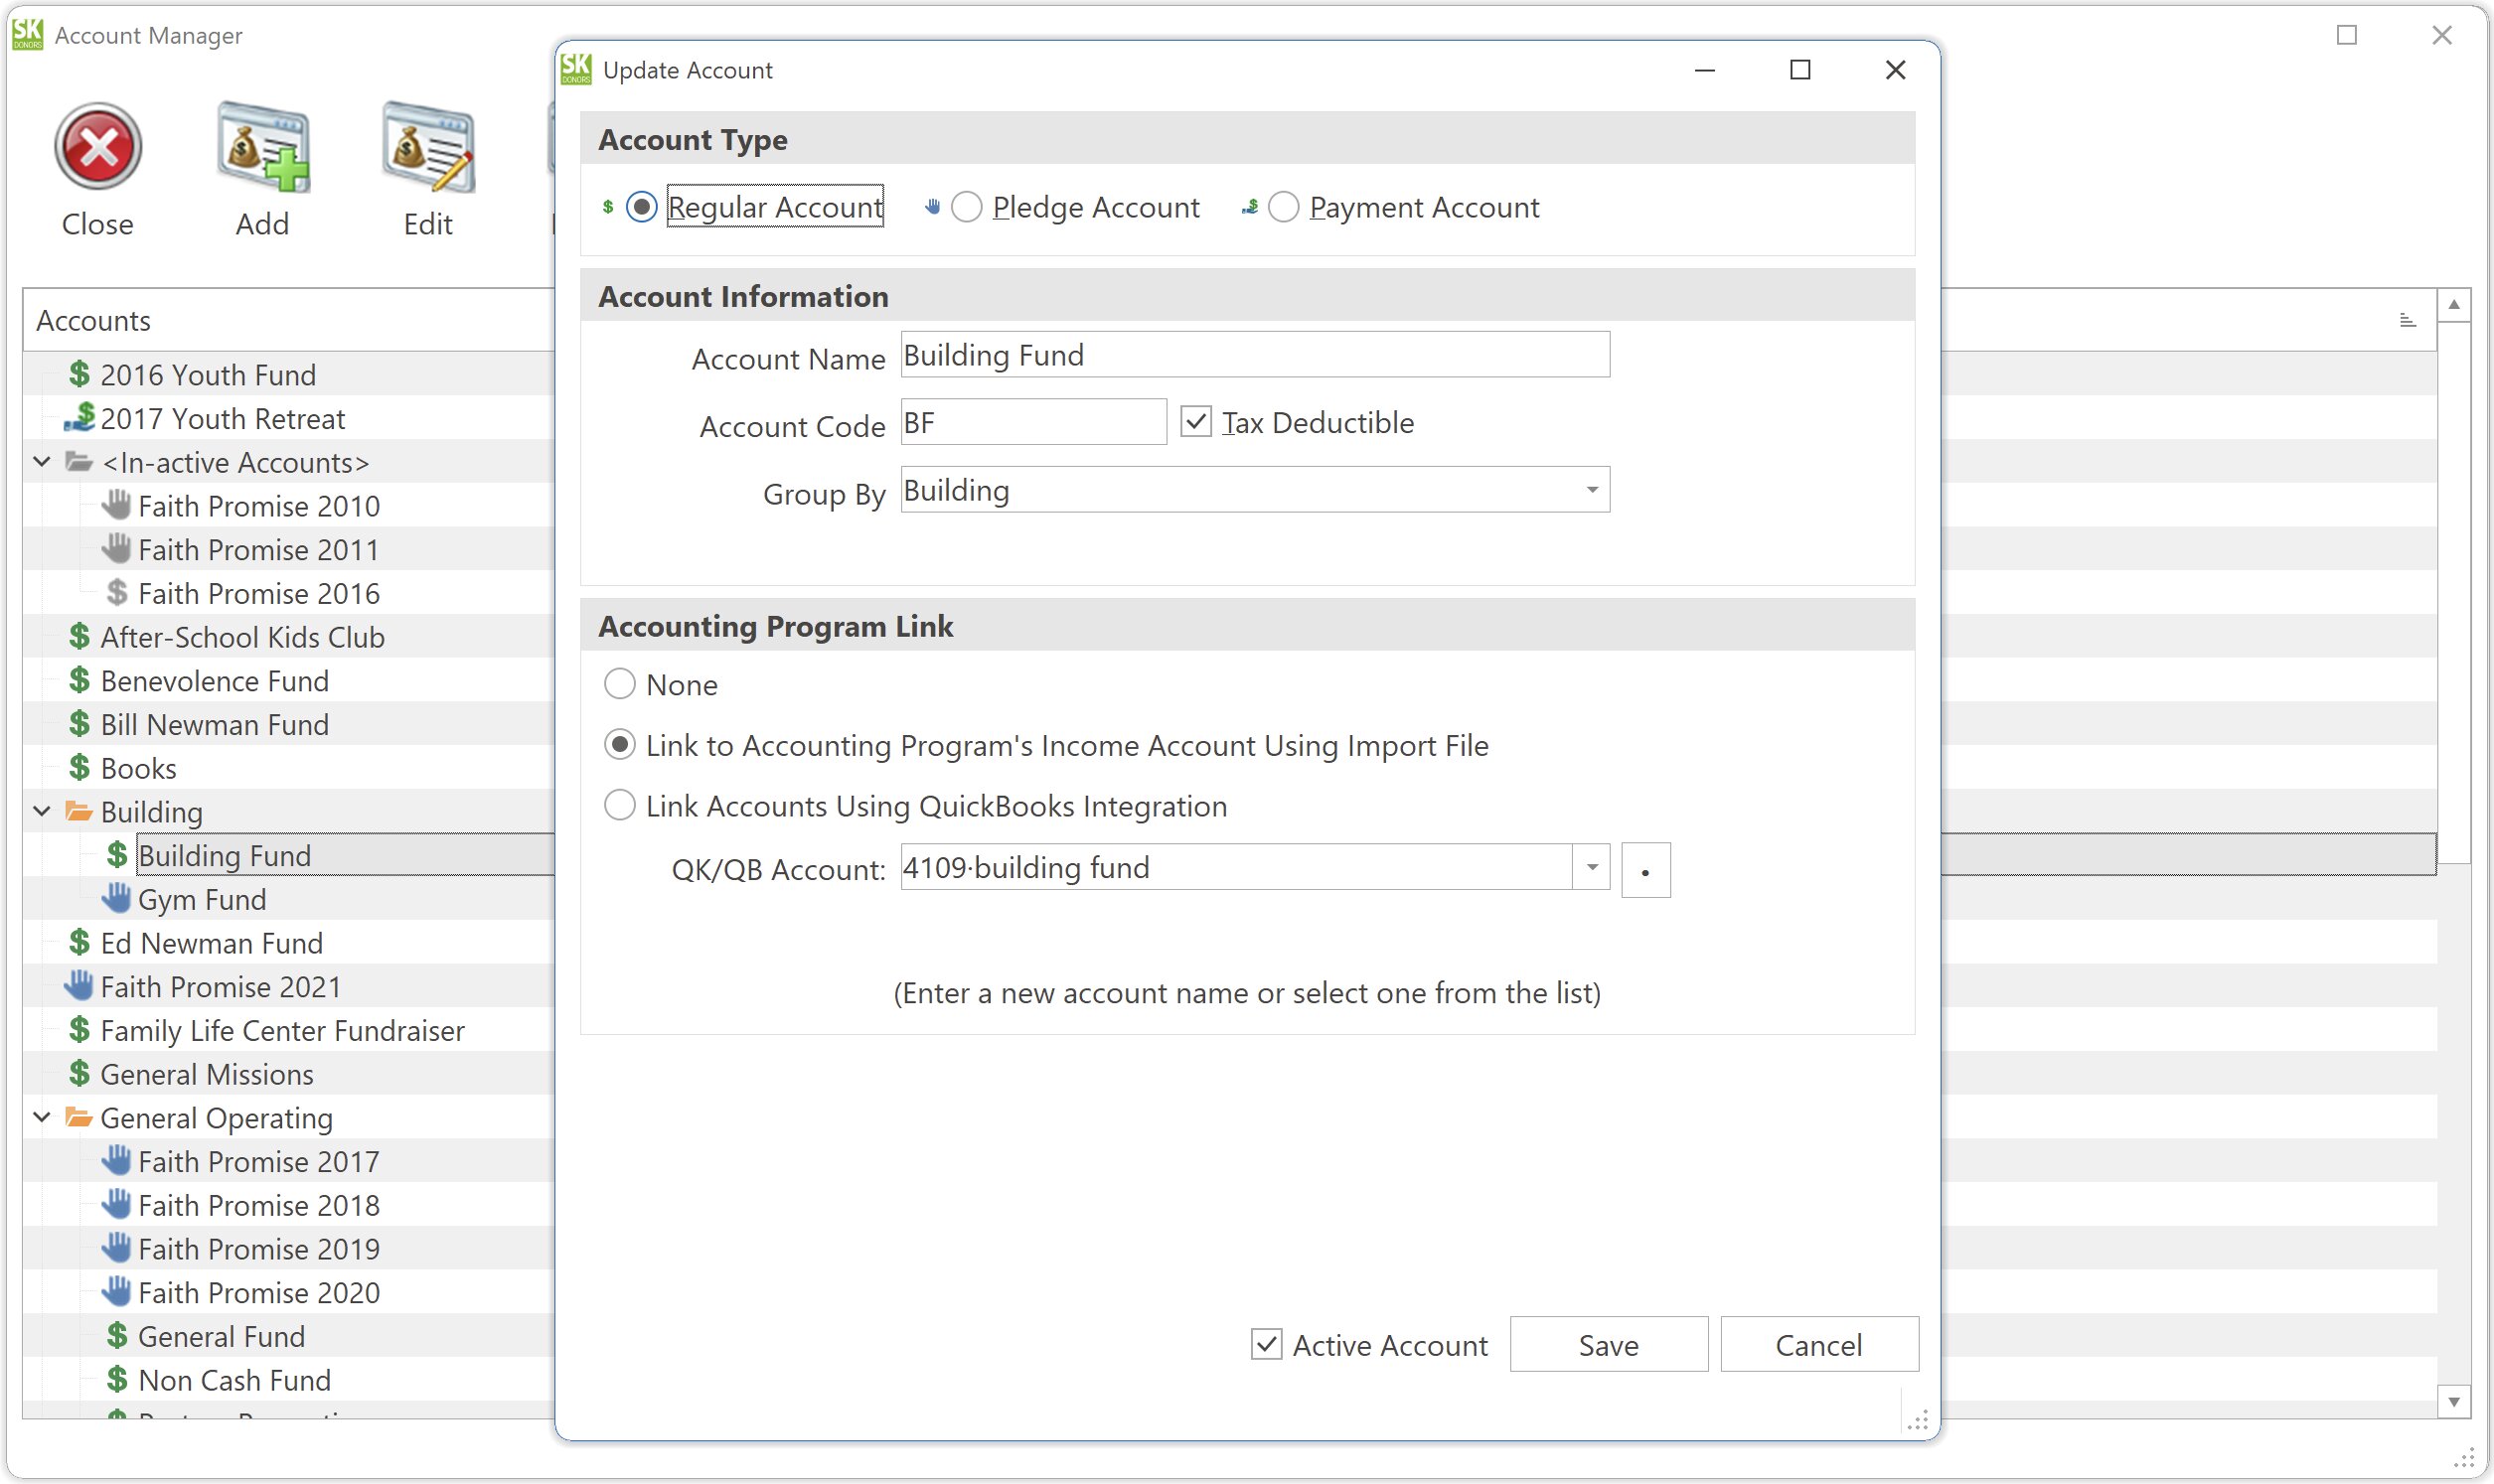Collapse the General Operating folder
The width and height of the screenshot is (2494, 1484).
click(x=42, y=1118)
